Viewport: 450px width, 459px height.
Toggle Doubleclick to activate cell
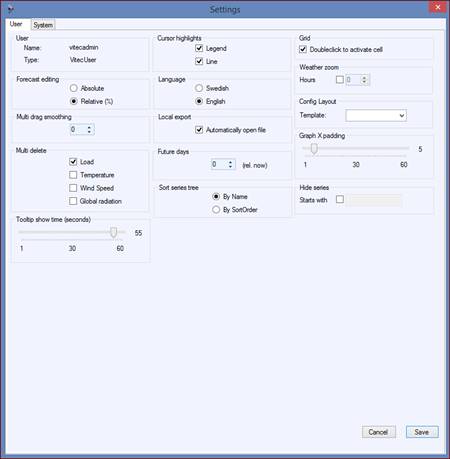(x=303, y=49)
